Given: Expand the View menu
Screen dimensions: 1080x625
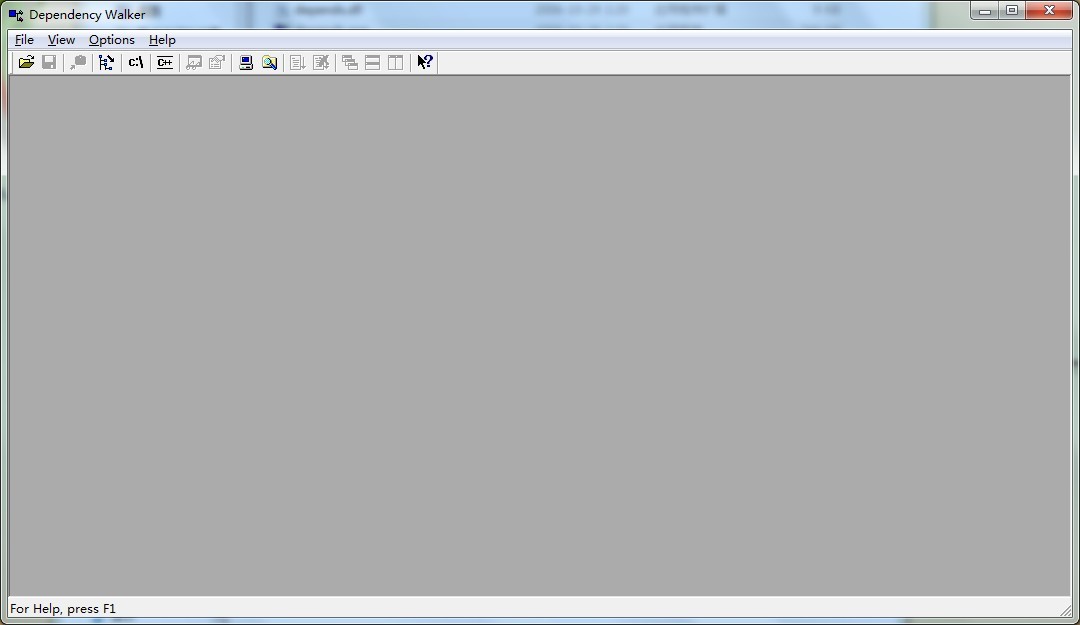Looking at the screenshot, I should [x=61, y=40].
